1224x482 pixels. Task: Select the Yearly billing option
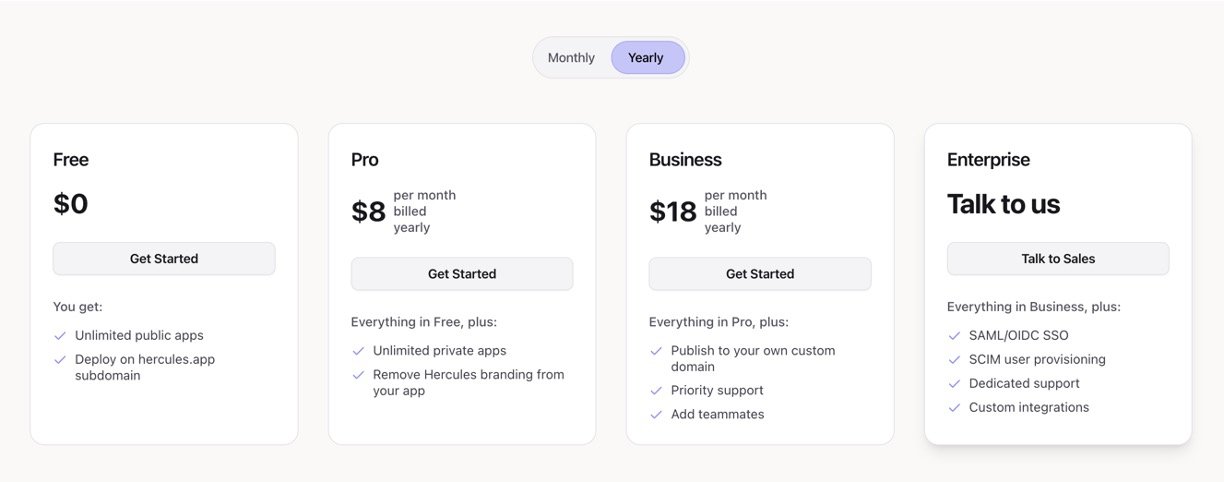(x=646, y=58)
